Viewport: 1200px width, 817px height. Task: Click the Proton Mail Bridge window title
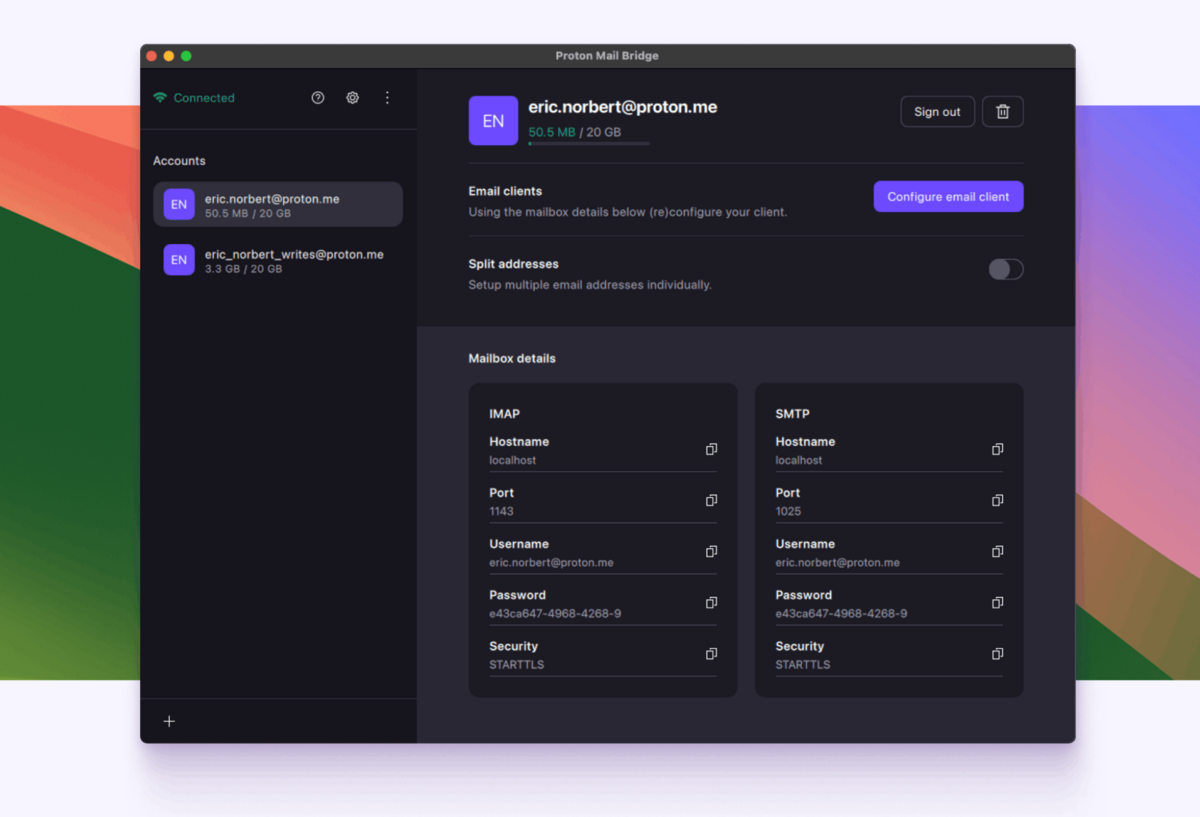[607, 56]
